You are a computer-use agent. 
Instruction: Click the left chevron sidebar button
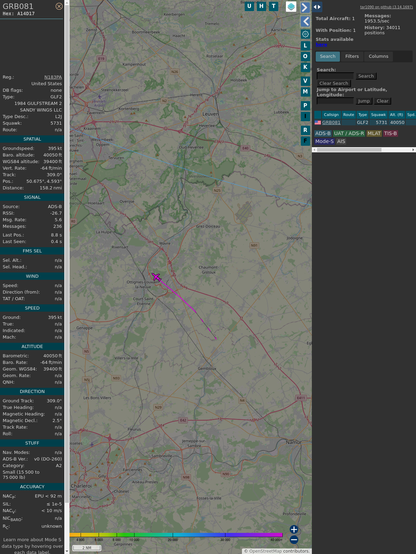click(305, 21)
